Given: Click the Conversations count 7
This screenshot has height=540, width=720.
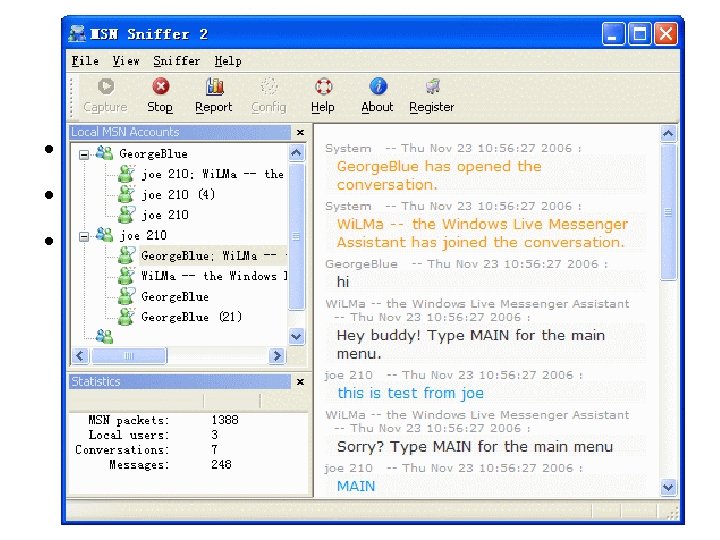Looking at the screenshot, I should (214, 449).
